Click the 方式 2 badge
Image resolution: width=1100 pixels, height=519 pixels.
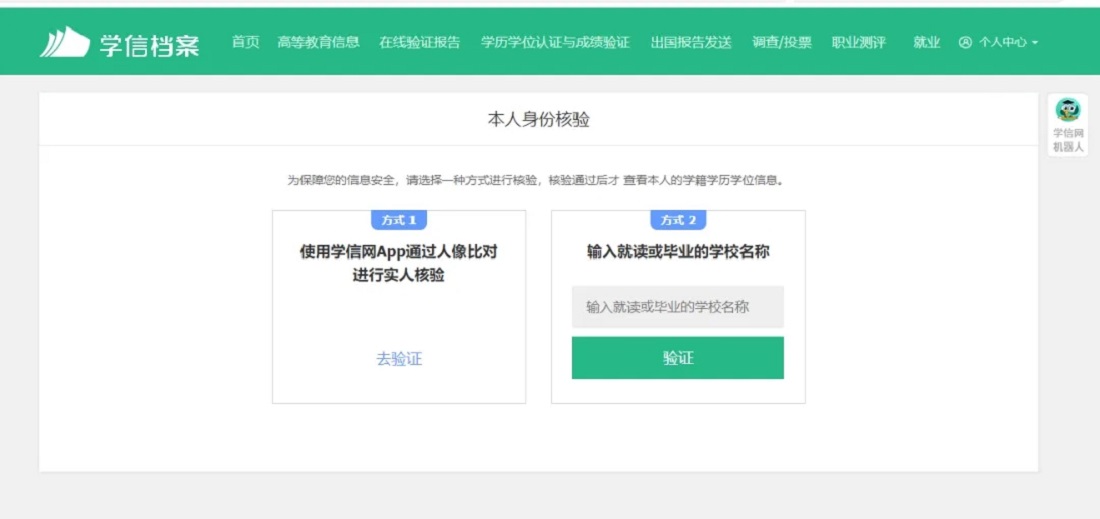pyautogui.click(x=678, y=220)
